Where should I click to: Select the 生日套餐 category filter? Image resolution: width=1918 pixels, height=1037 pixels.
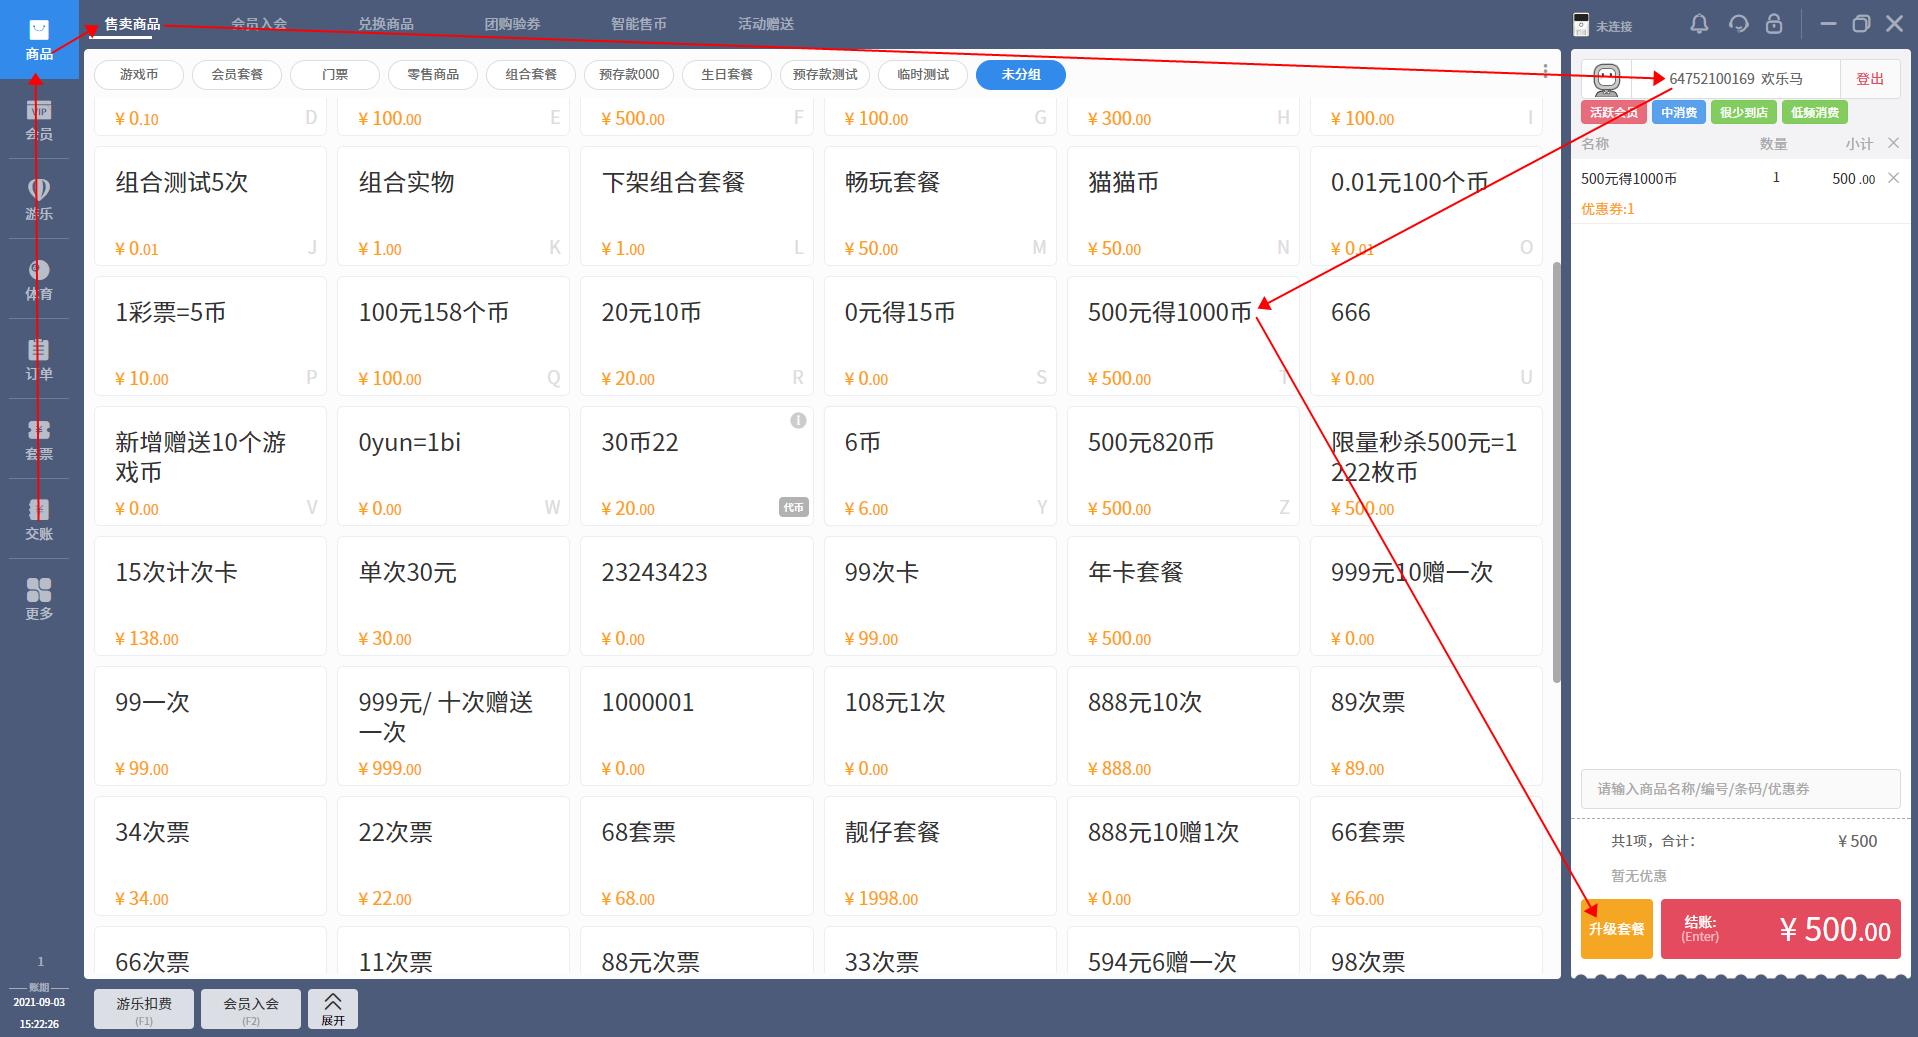(727, 75)
